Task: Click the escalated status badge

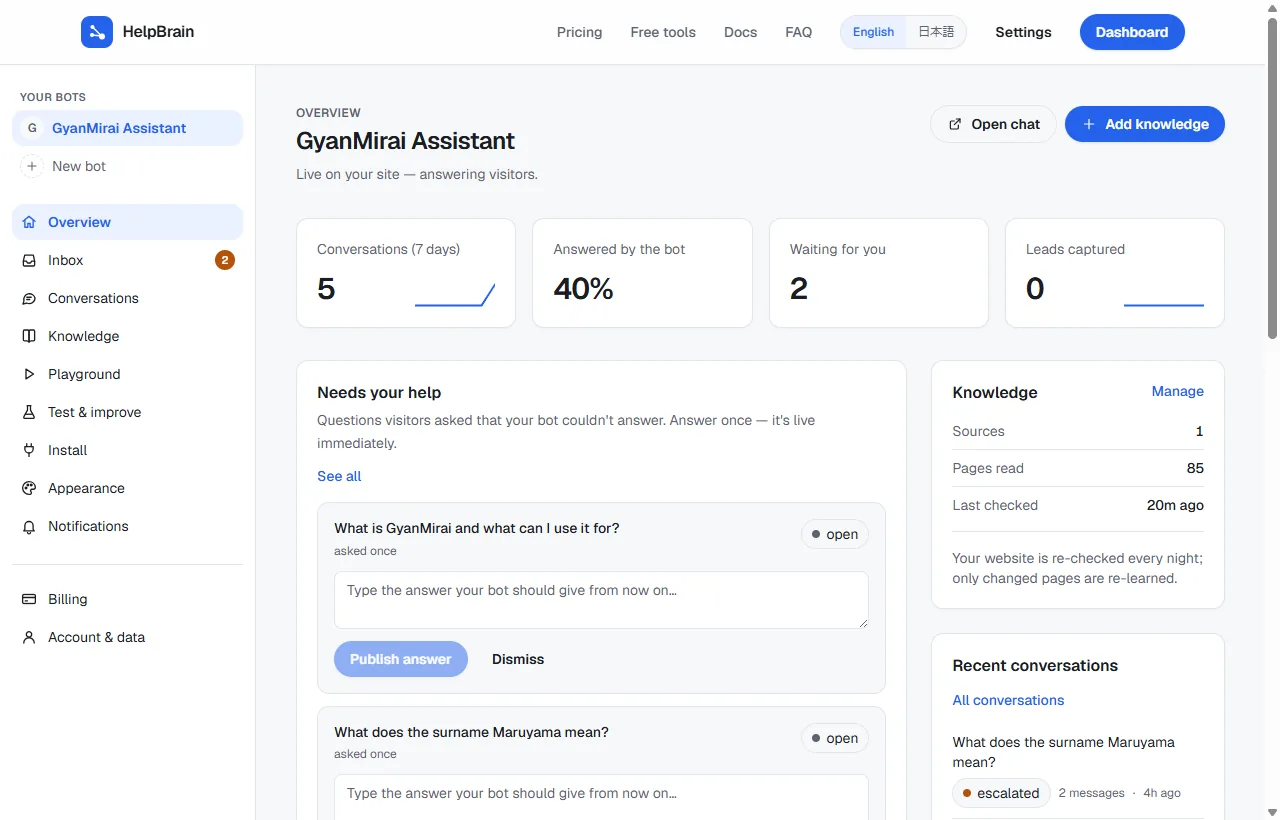Action: pyautogui.click(x=1001, y=793)
